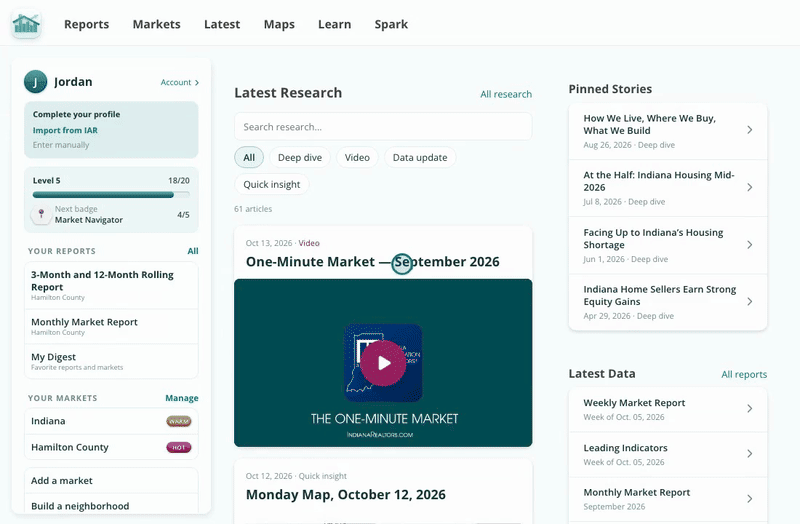This screenshot has height=524, width=800.
Task: Open September 2026 Monthly Market Report
Action: (668, 499)
